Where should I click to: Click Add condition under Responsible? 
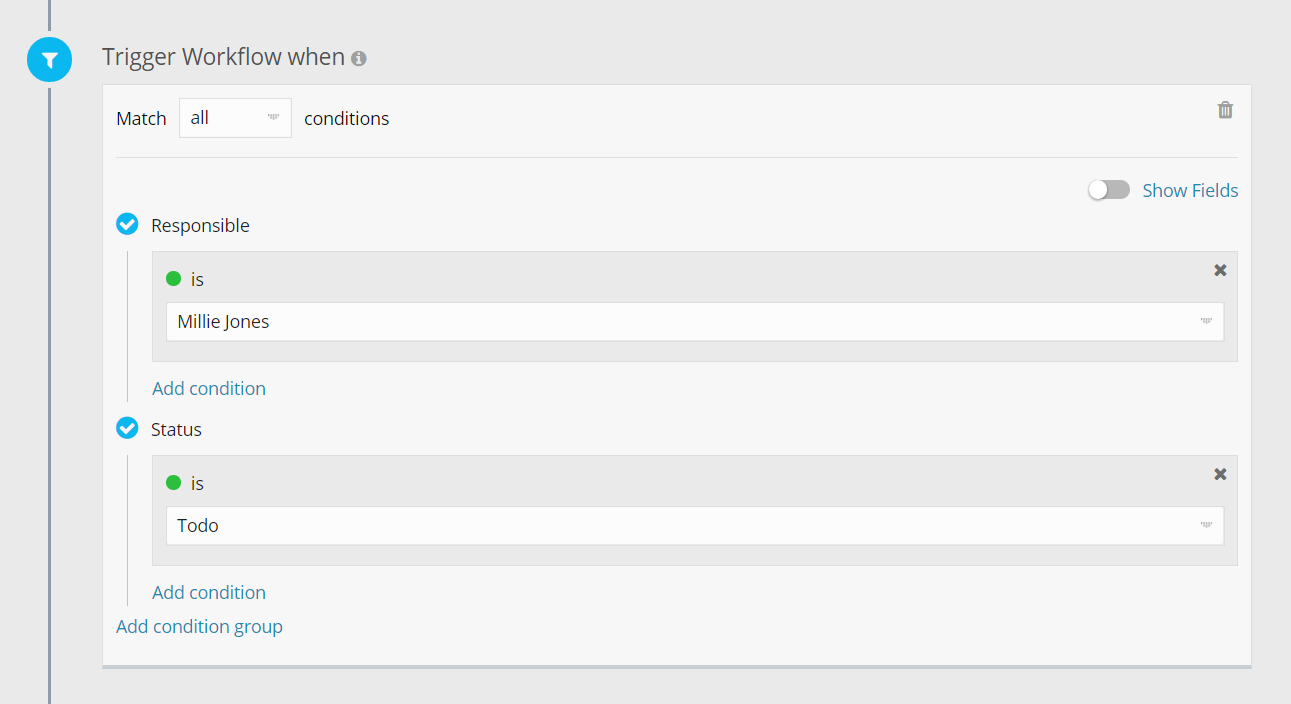pyautogui.click(x=209, y=388)
